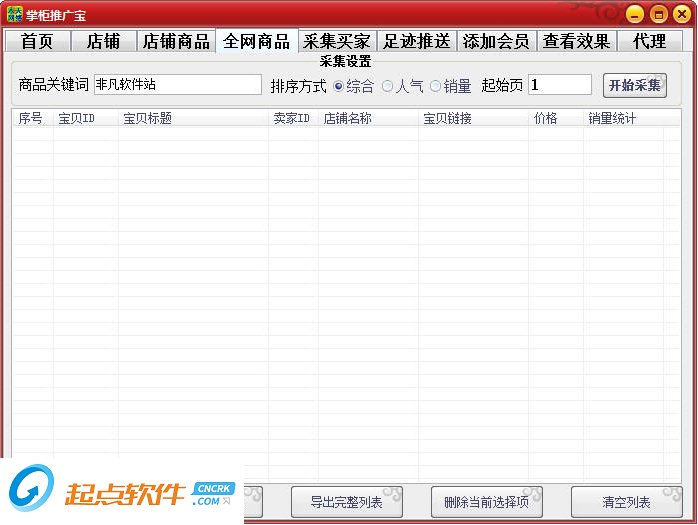Viewport: 698px width, 525px height.
Task: Click the 商品关键词 input field
Action: [x=178, y=85]
